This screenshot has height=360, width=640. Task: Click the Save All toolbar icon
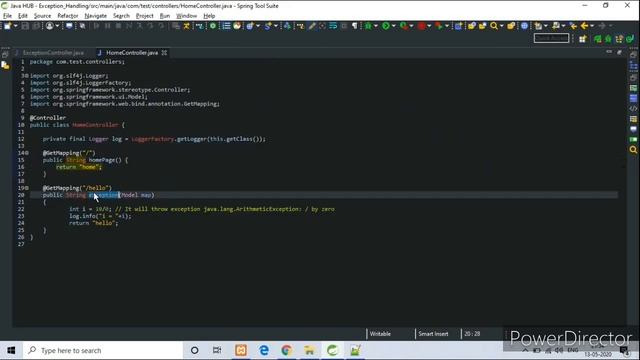pyautogui.click(x=36, y=26)
